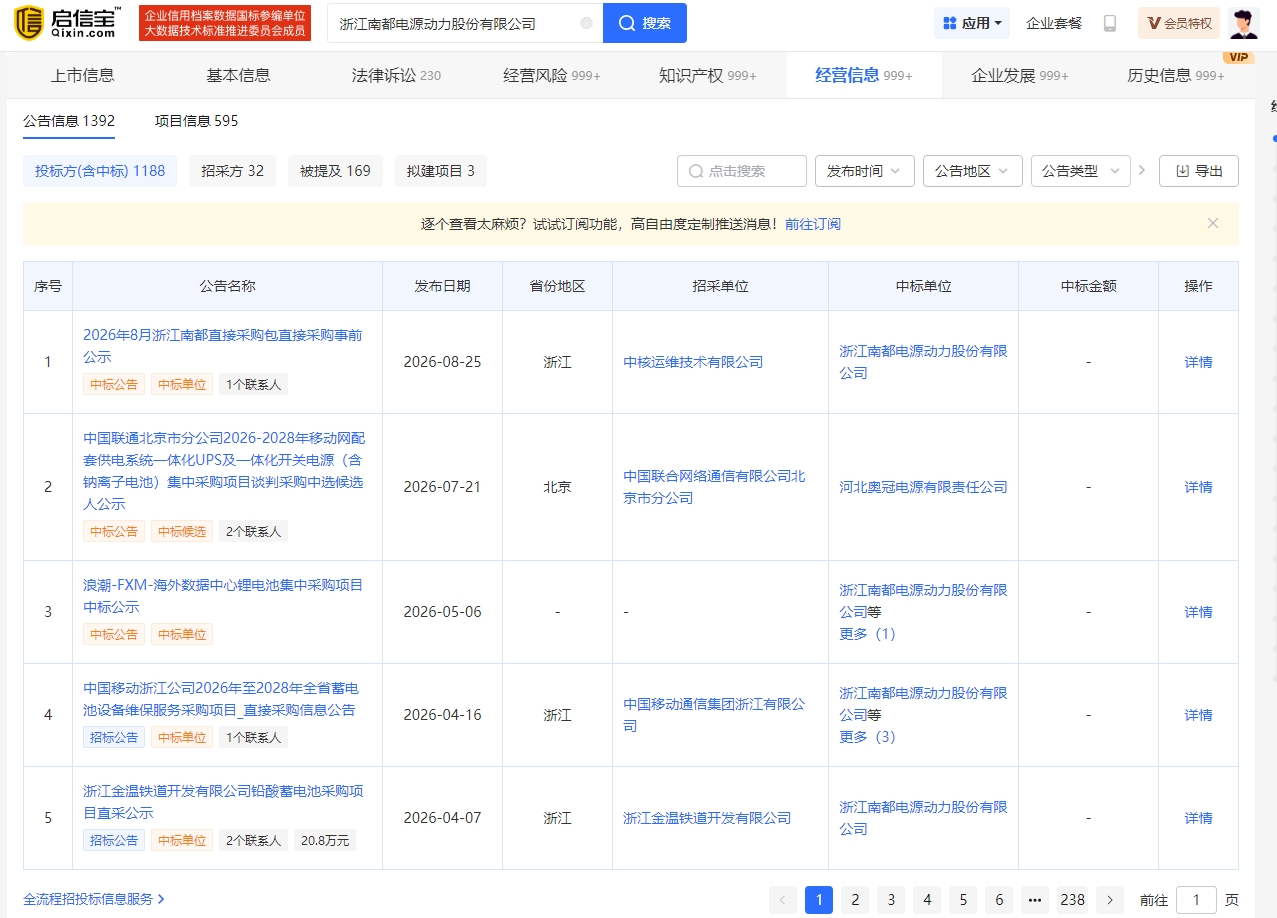1277x918 pixels.
Task: Open 详情 for row 5
Action: coord(1198,818)
